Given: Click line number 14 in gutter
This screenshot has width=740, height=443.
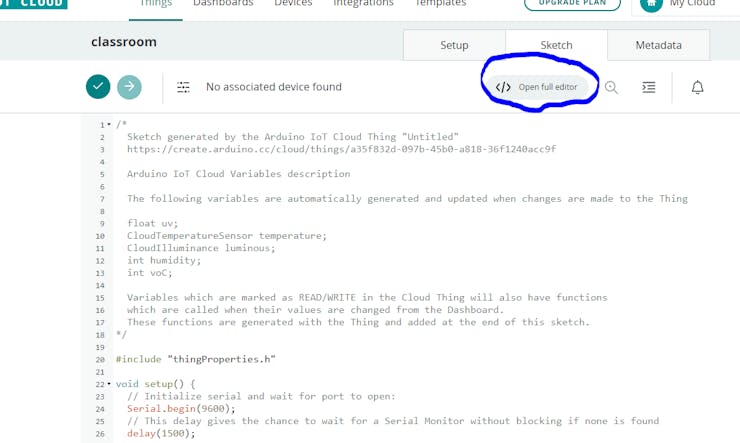Looking at the screenshot, I should click(100, 285).
